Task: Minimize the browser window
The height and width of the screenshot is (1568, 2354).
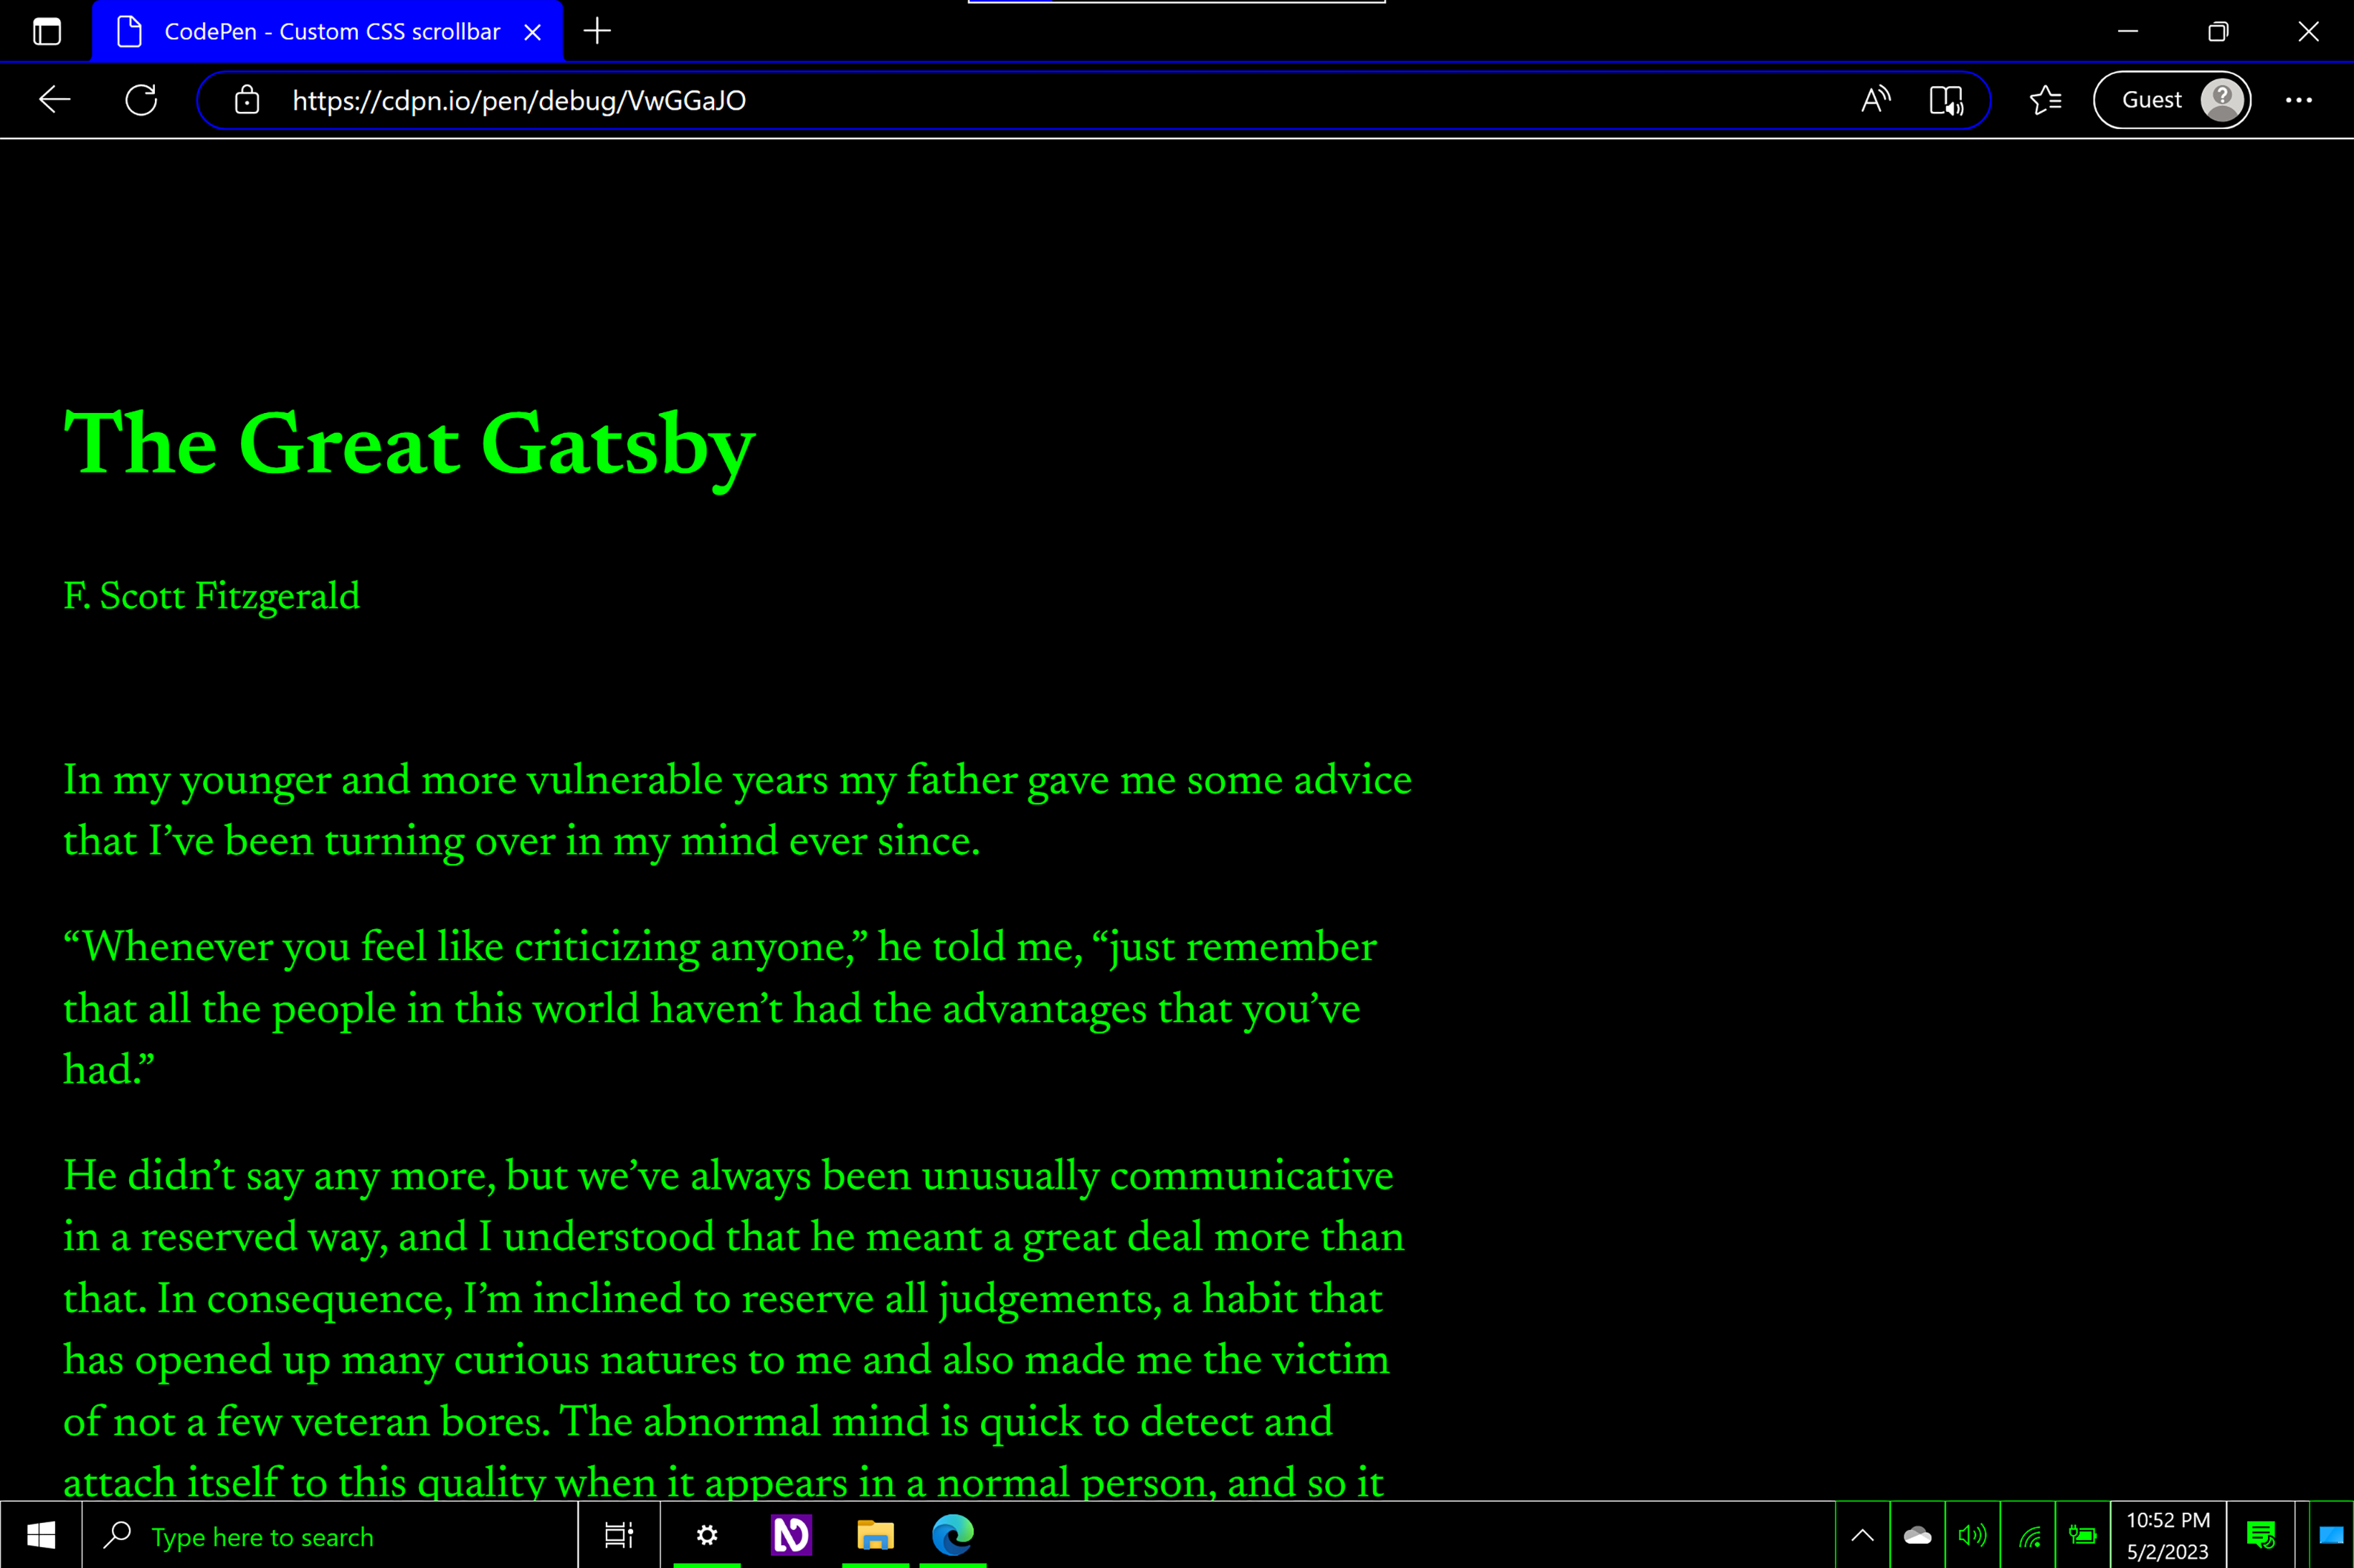Action: pos(2128,31)
